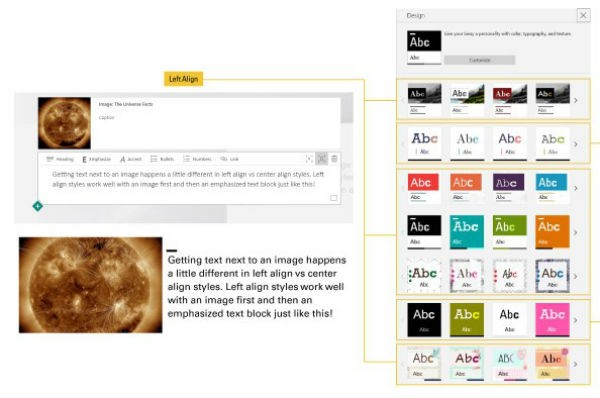
Task: Pick the pink and mint pastel Abc
Action: click(467, 364)
